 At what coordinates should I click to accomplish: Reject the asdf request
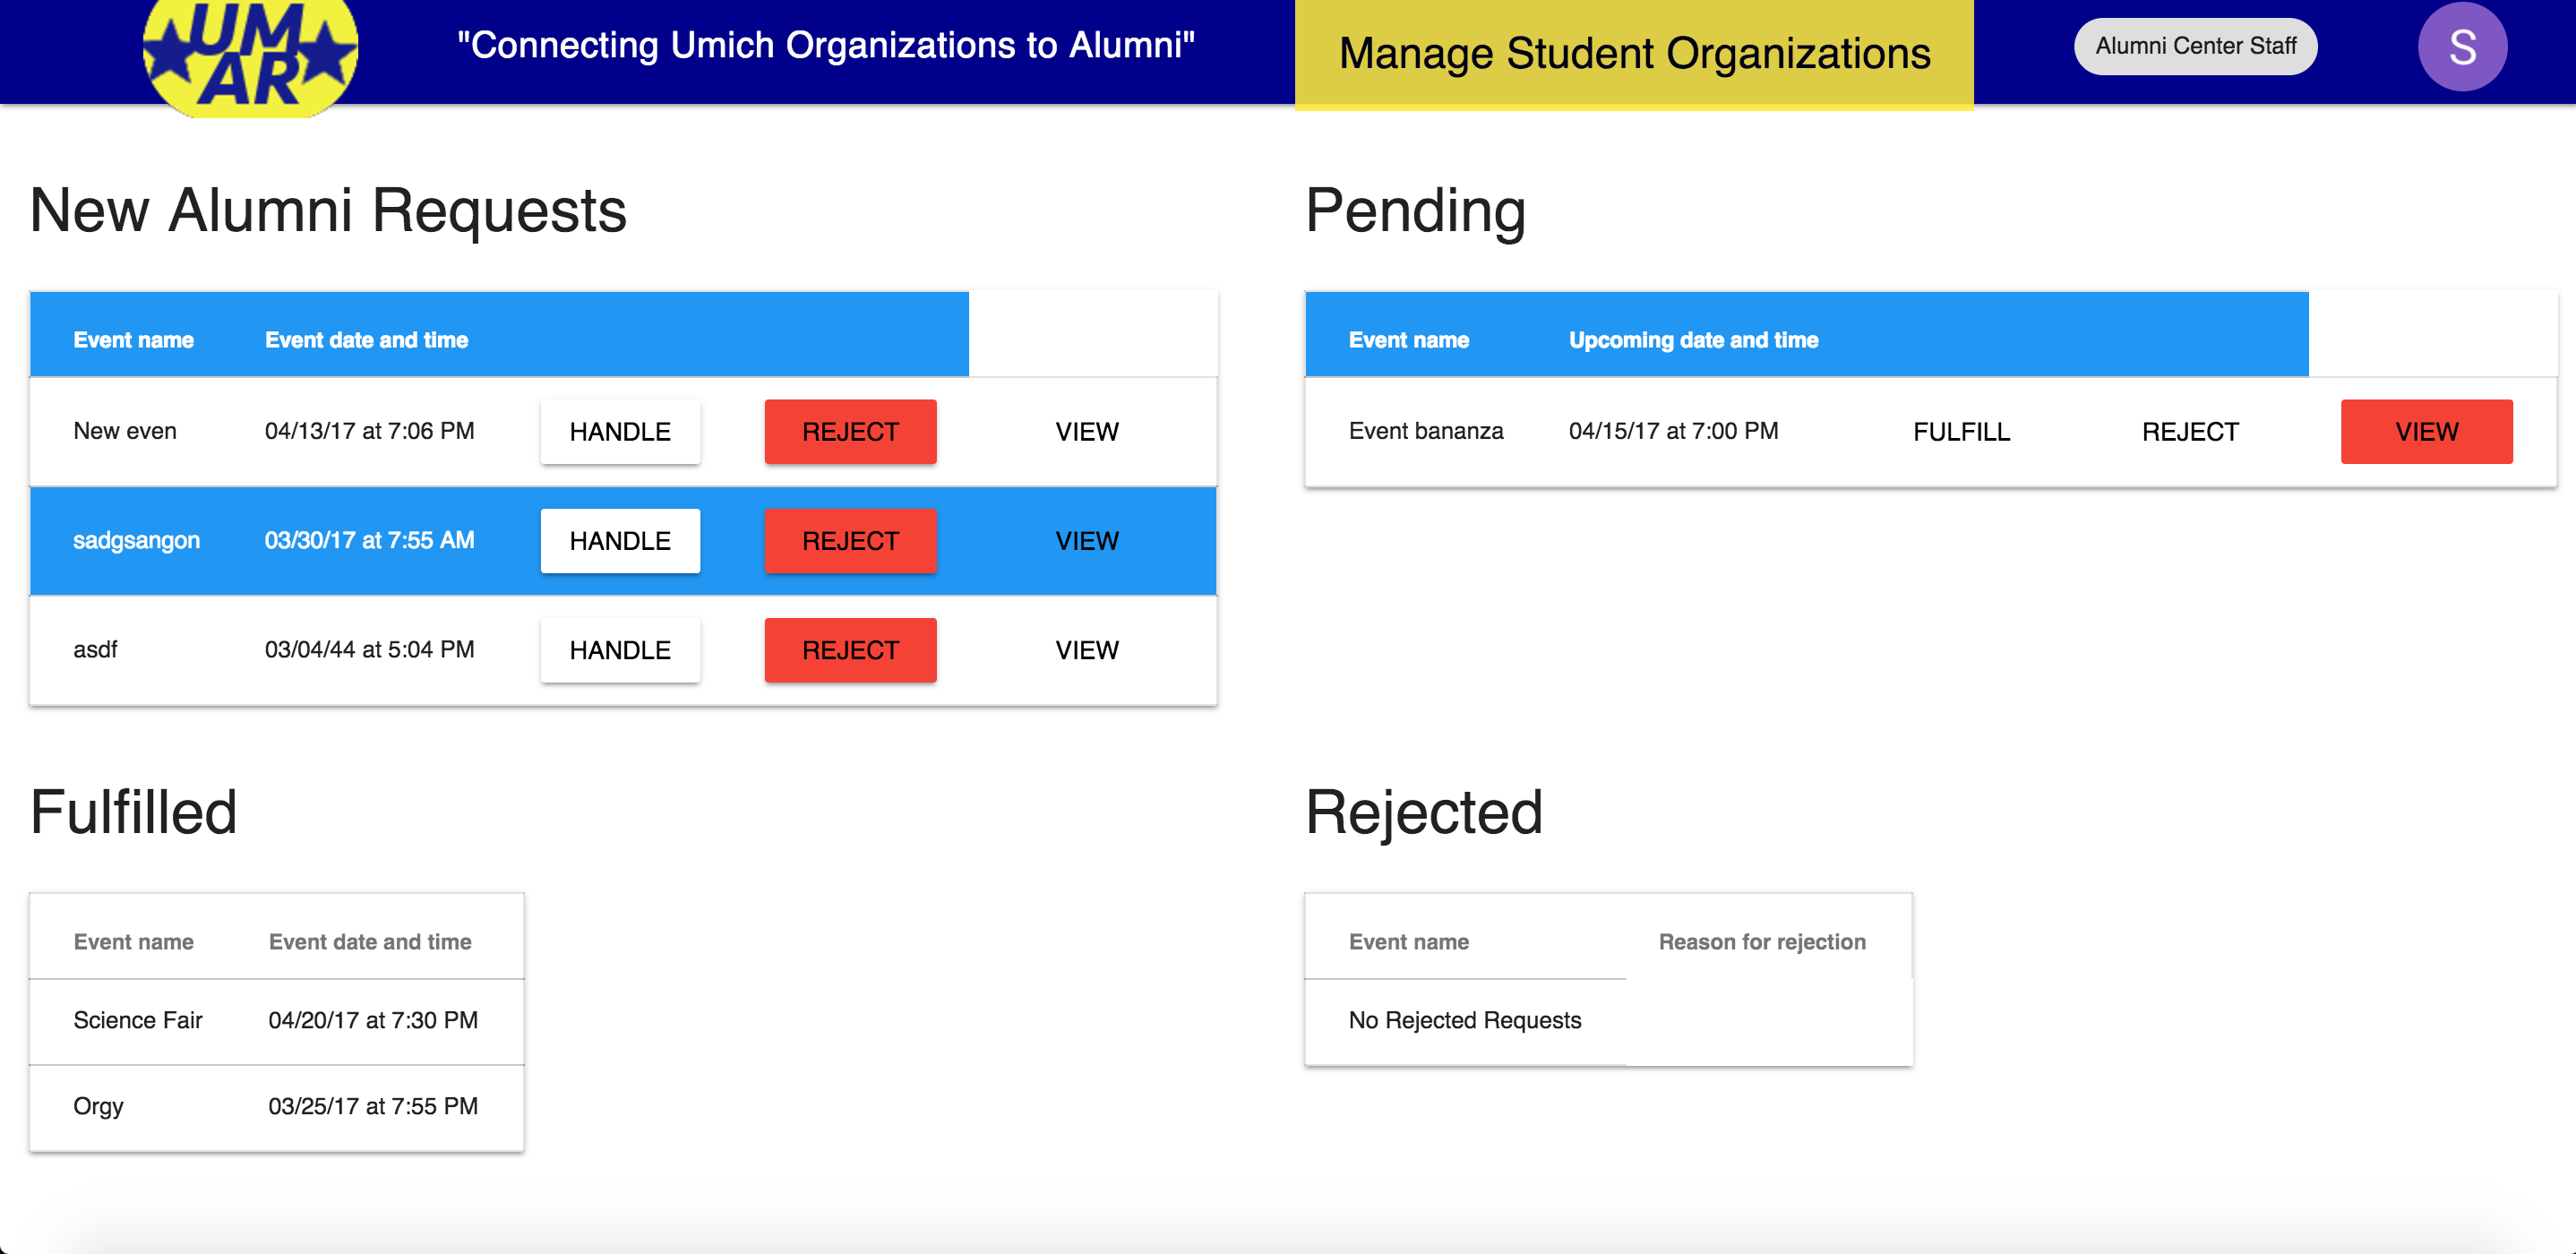(x=850, y=650)
